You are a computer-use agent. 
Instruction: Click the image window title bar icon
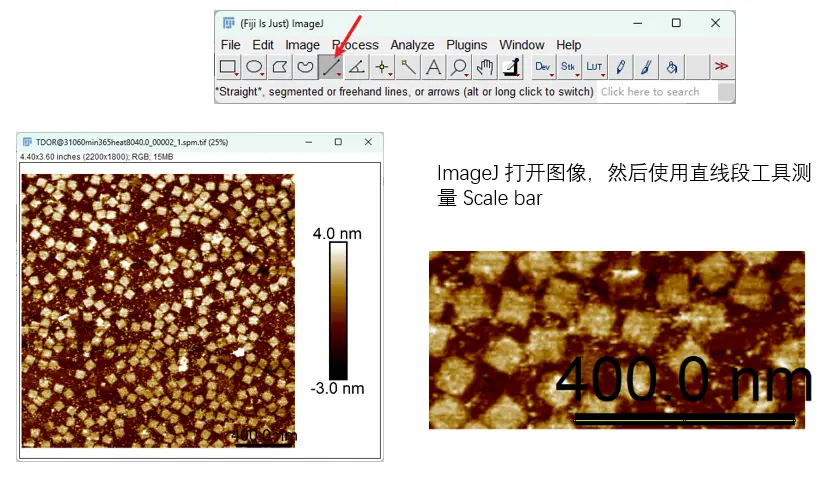[x=27, y=142]
